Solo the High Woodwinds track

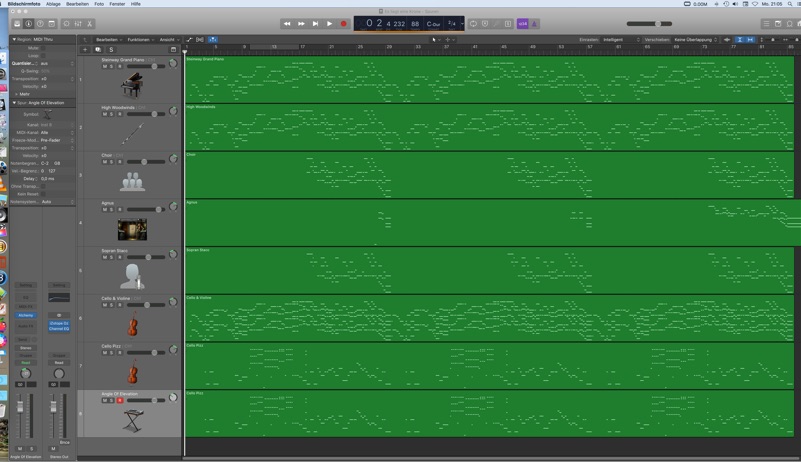[112, 114]
